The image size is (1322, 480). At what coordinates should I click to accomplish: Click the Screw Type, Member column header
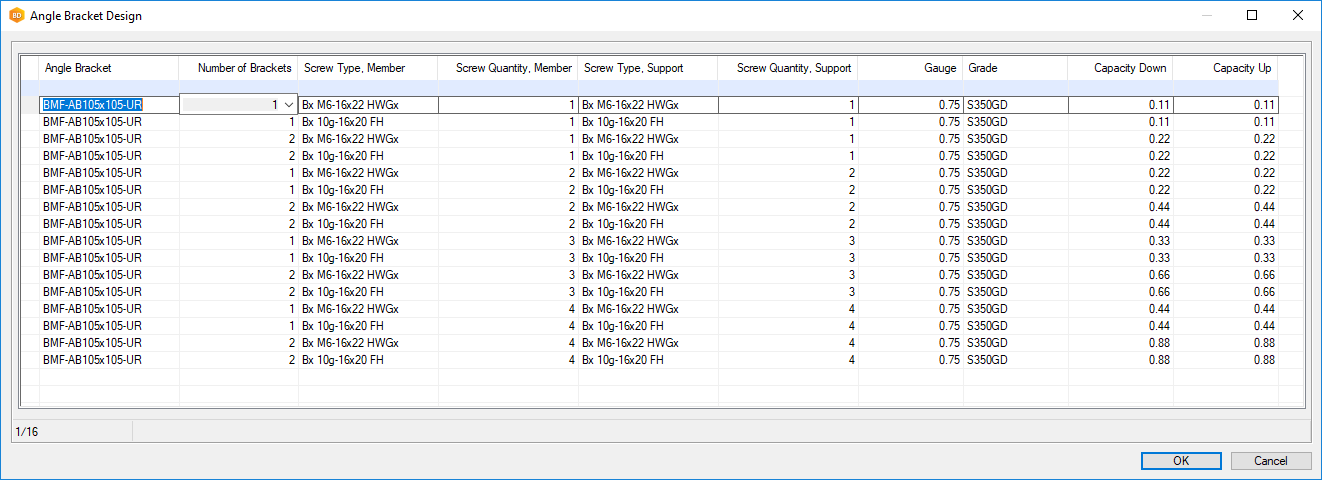coord(367,68)
